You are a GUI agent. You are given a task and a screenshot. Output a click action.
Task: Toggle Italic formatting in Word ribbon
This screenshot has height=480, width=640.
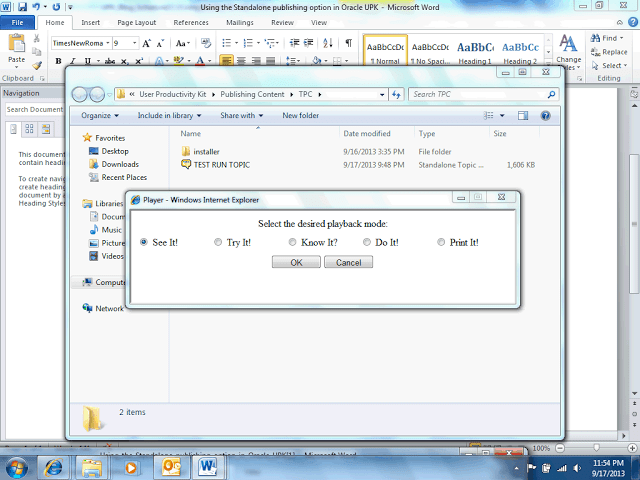click(73, 61)
